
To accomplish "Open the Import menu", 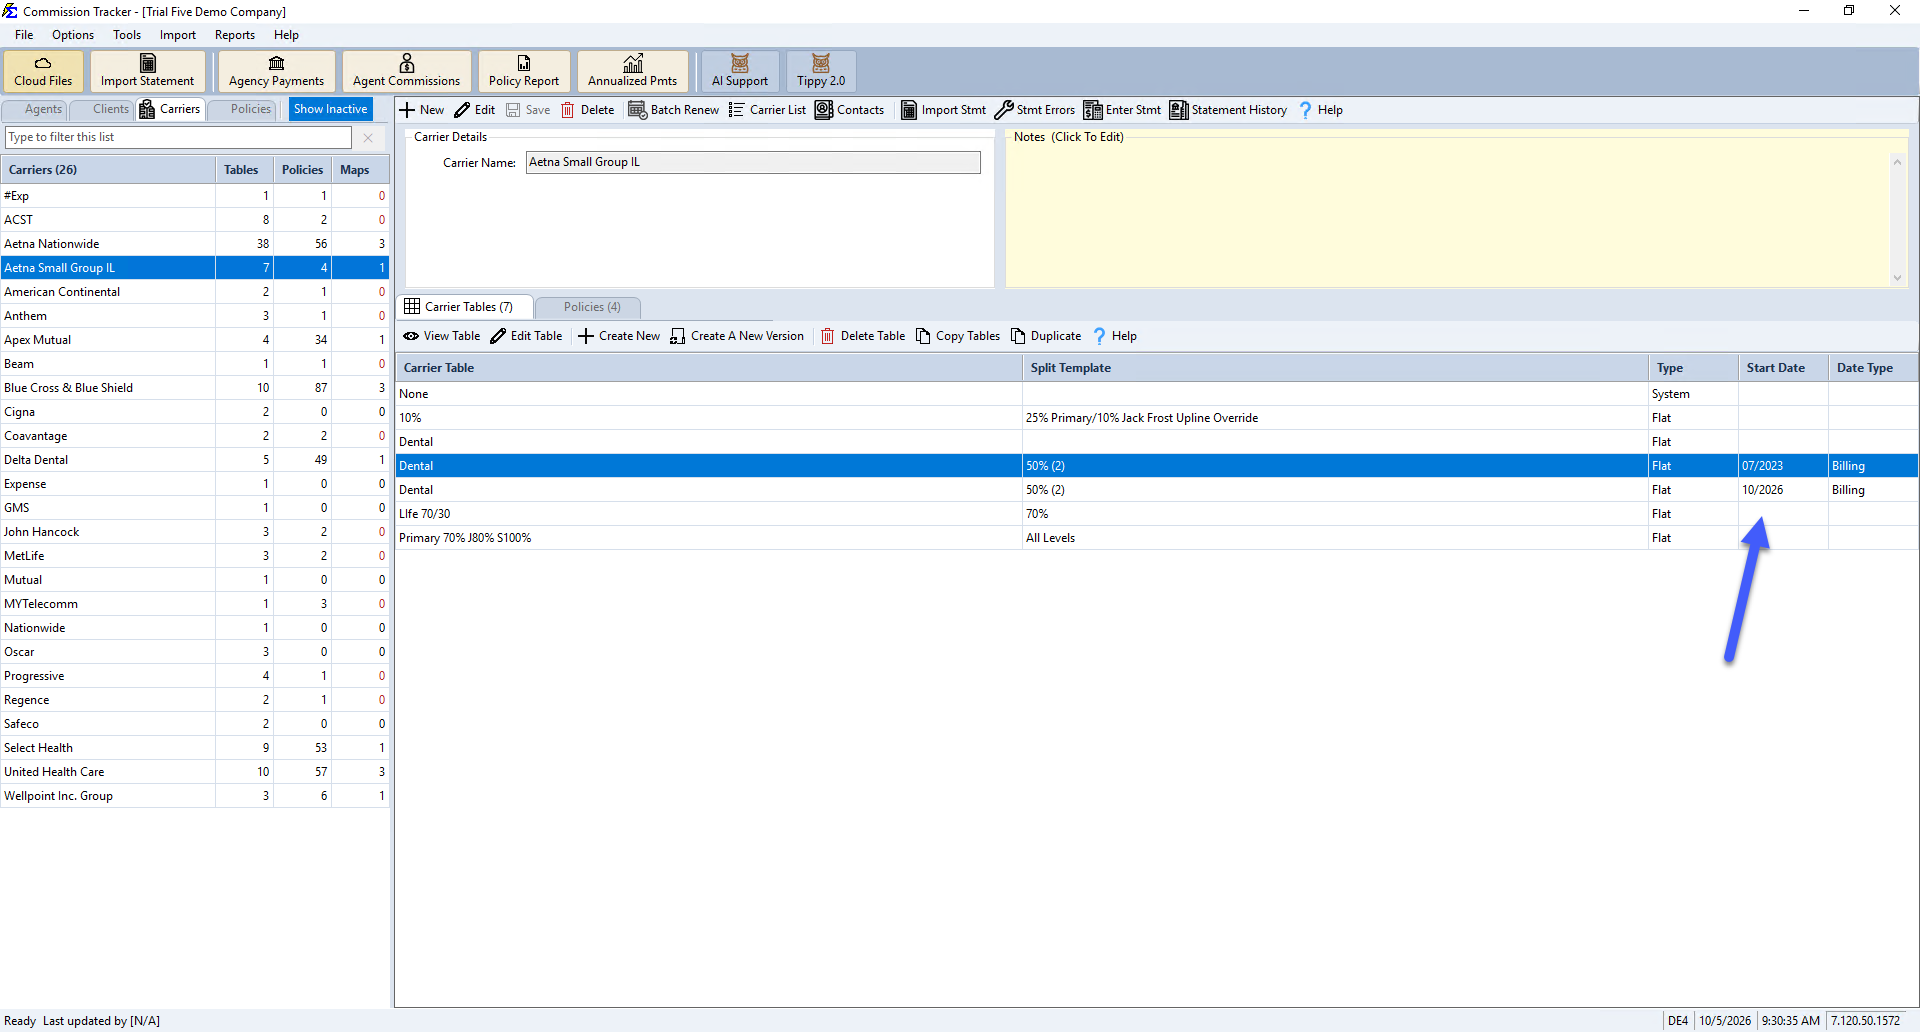I will coord(178,35).
